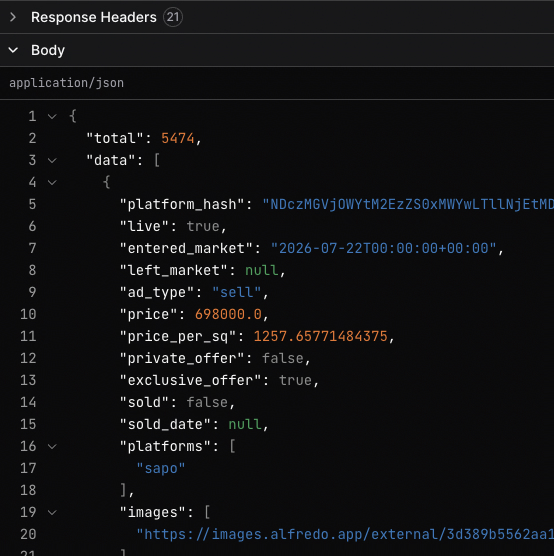Expand the Response Headers section
Screen dimensions: 554x556
click(x=13, y=17)
